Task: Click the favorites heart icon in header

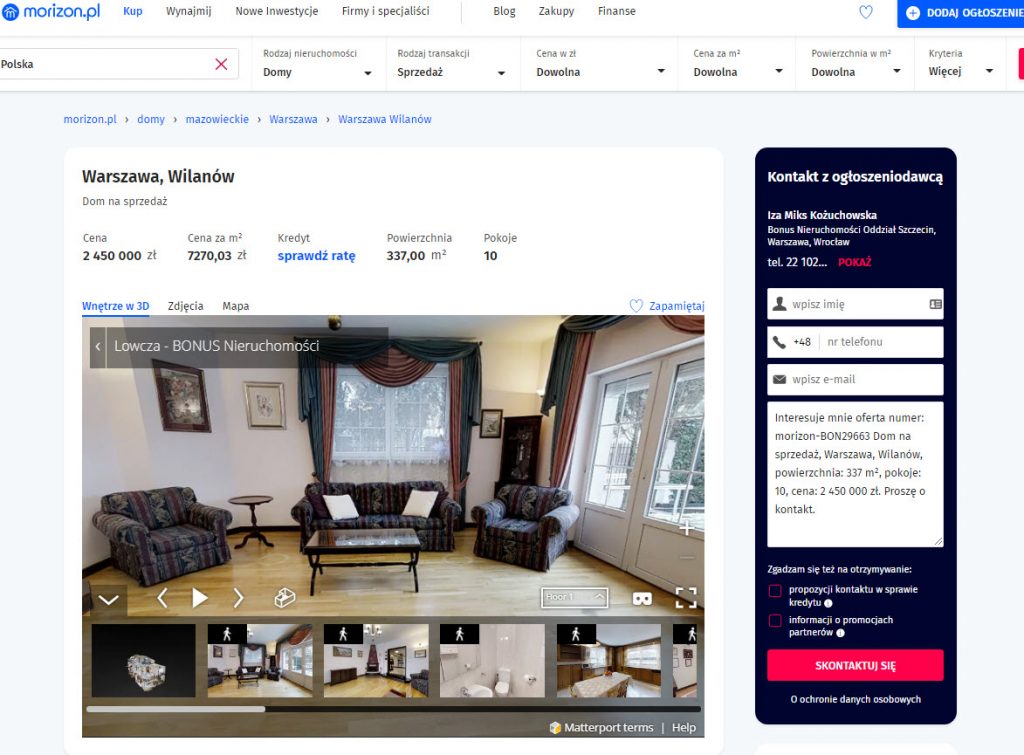Action: pyautogui.click(x=866, y=12)
